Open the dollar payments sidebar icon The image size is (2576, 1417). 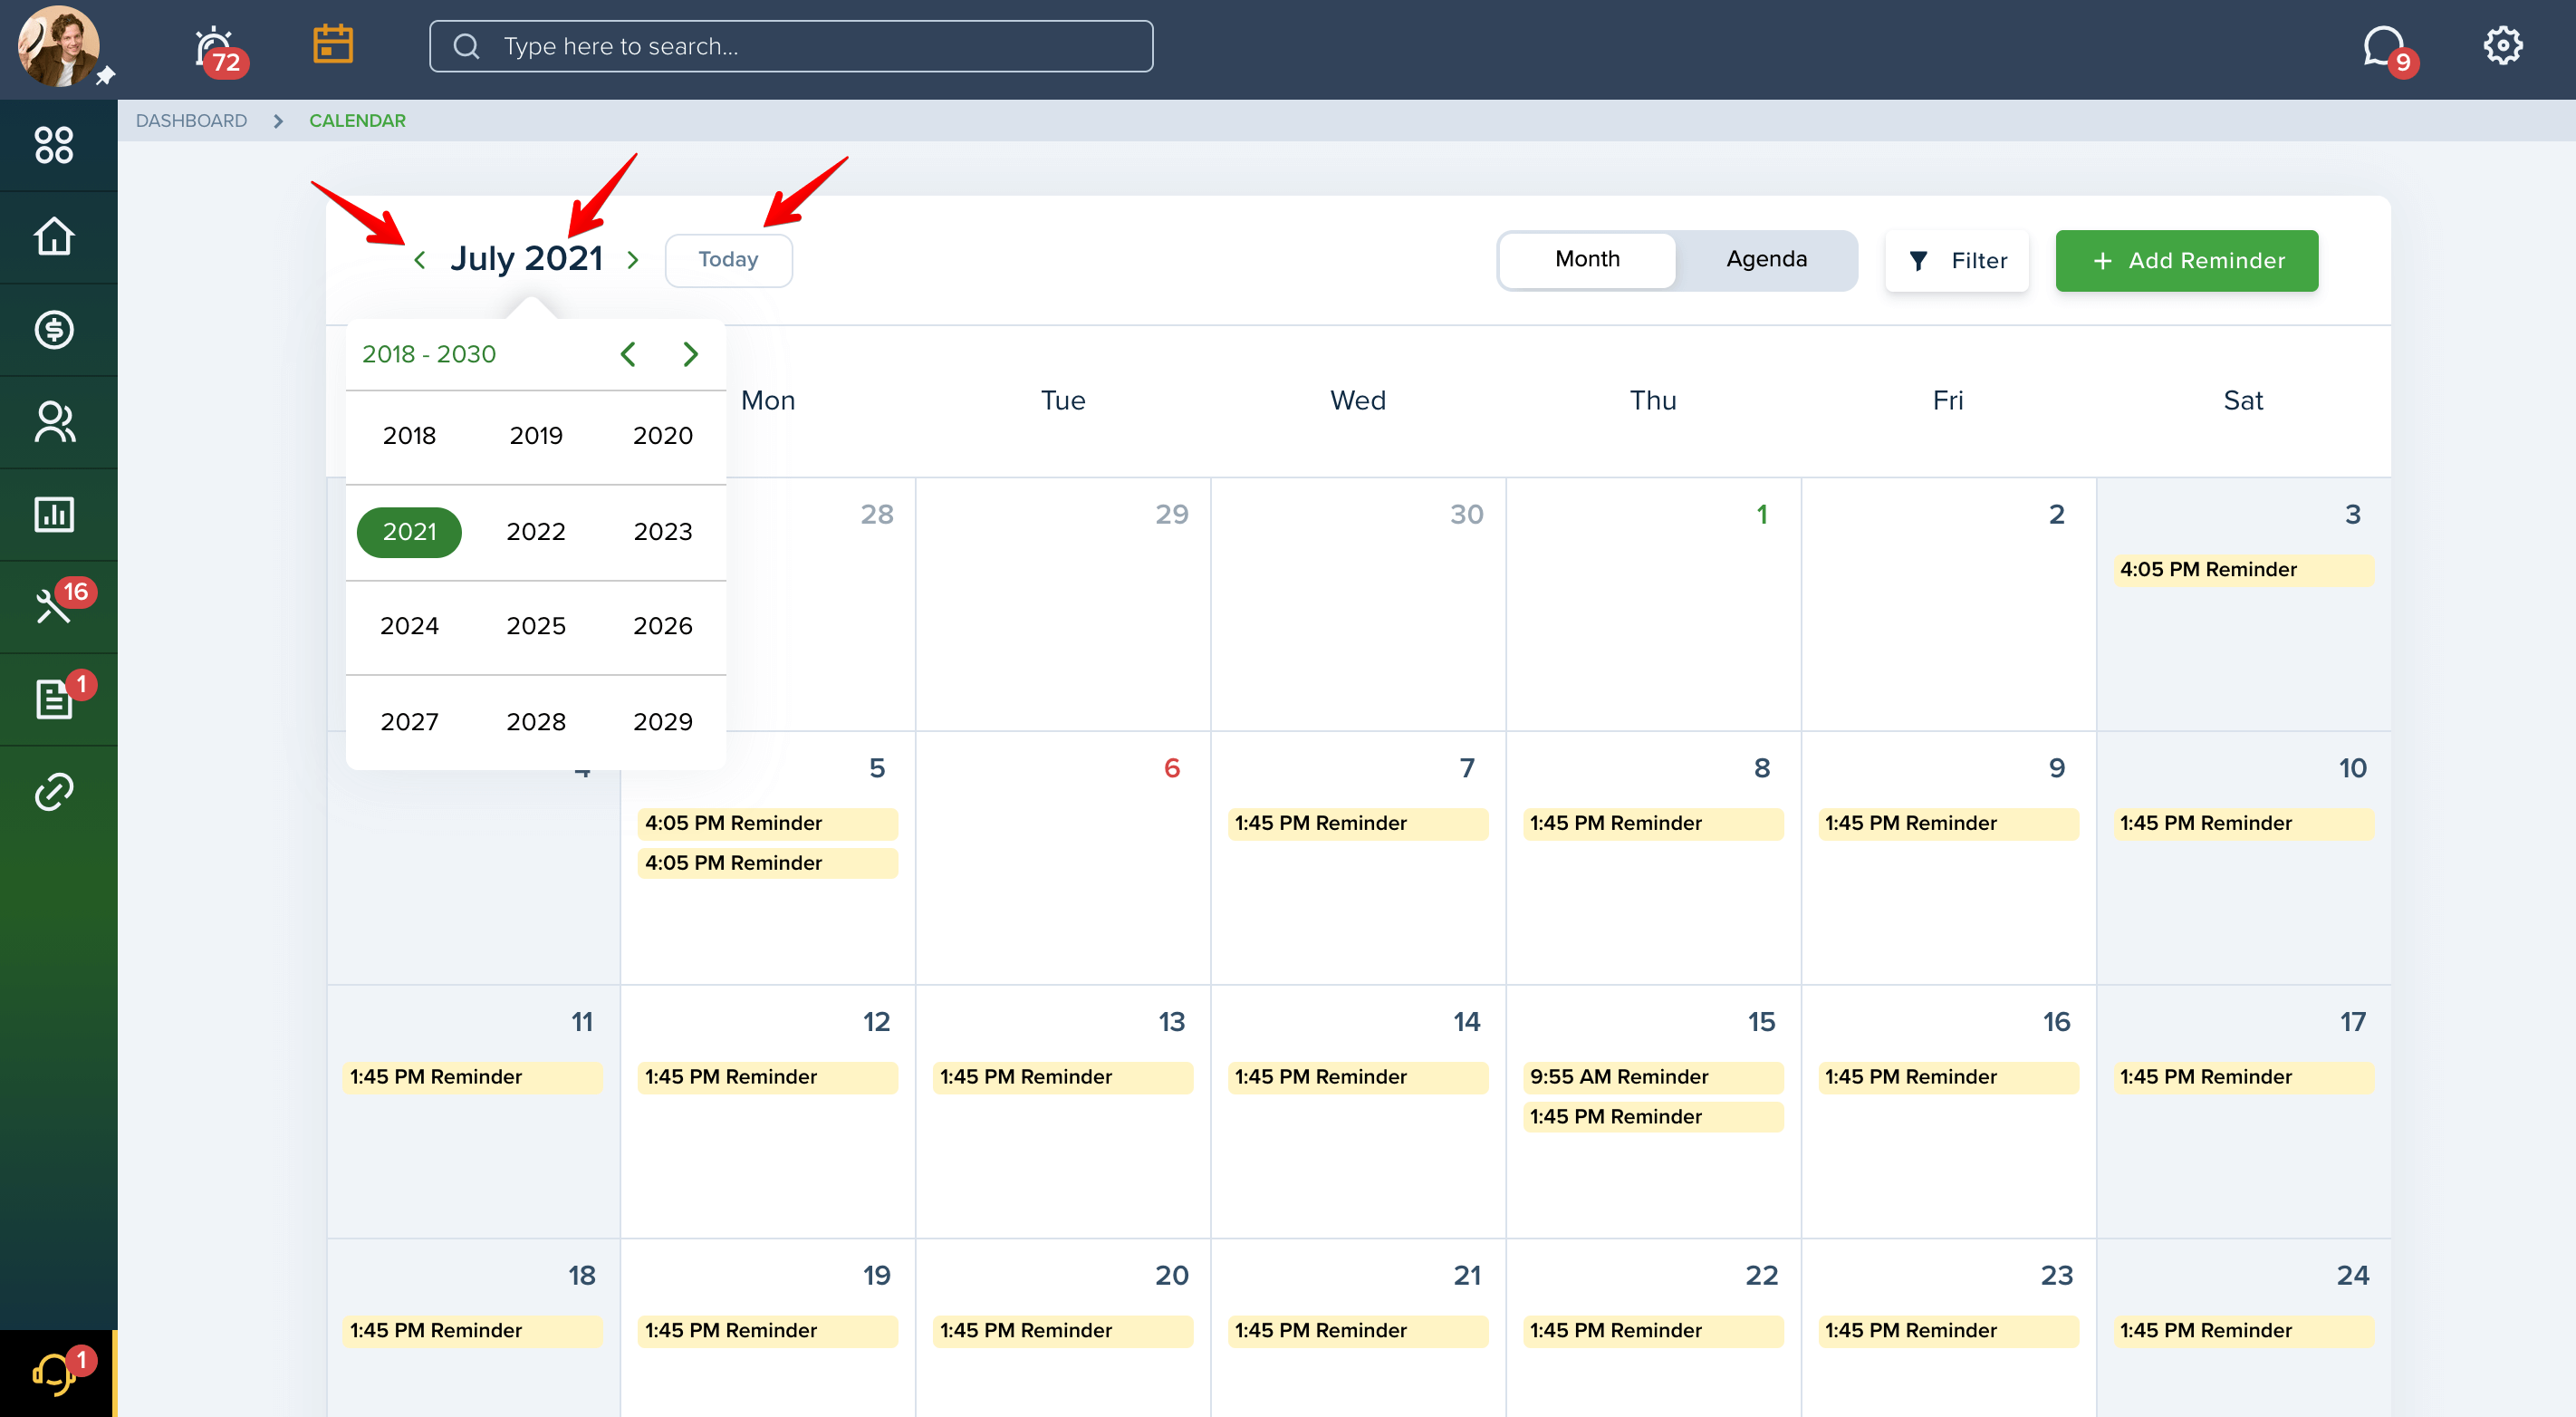click(54, 329)
